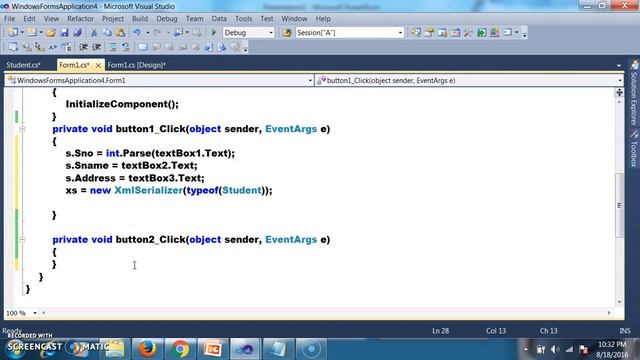Click the Toolbox toolbar icon with crossed tools
Viewport: 640px width, 360px height.
[468, 33]
